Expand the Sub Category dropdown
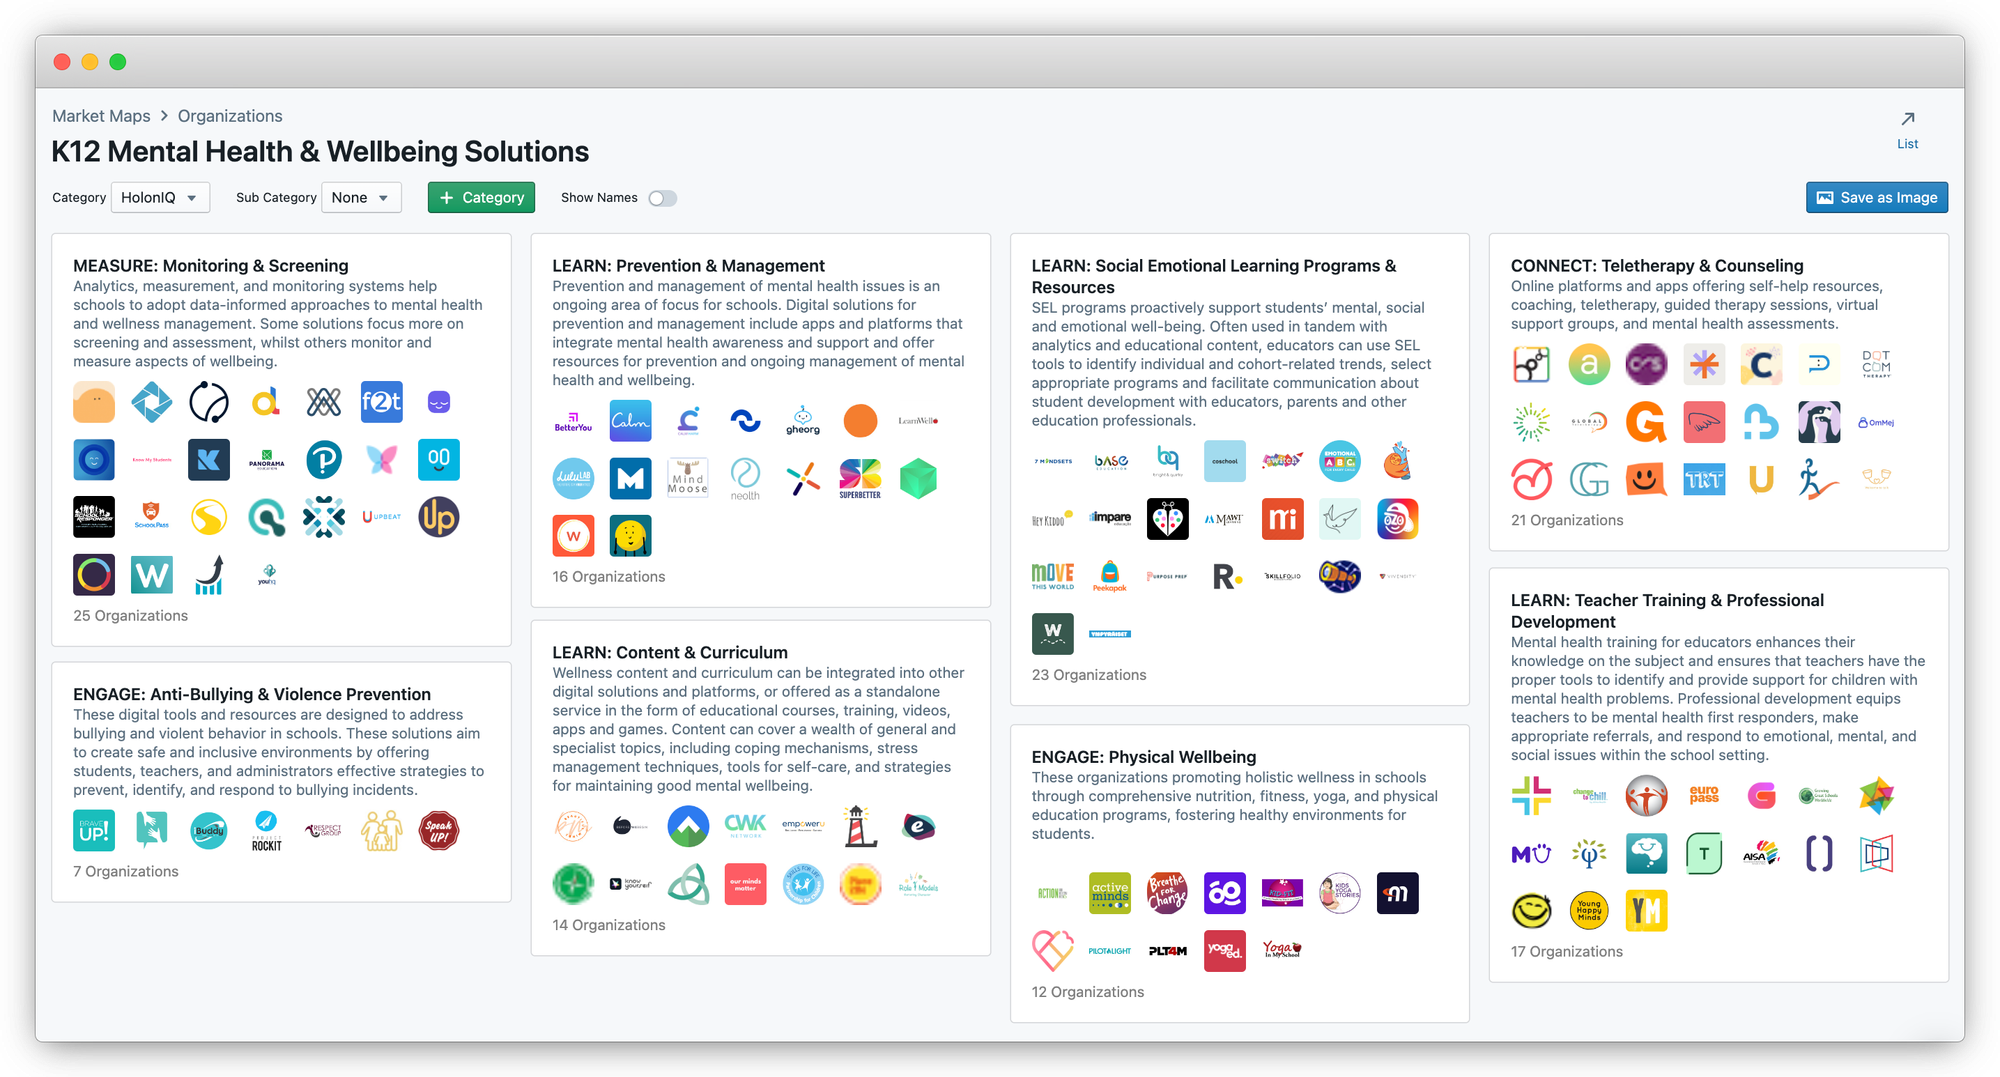Image resolution: width=2000 pixels, height=1077 pixels. point(361,198)
